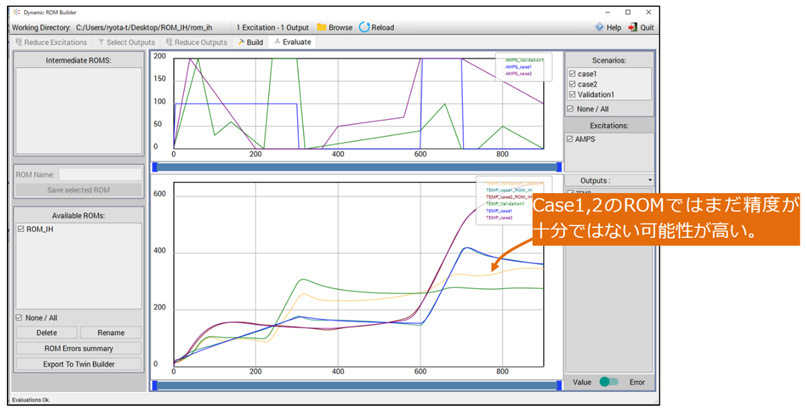Click the Evaluations Ok status text
This screenshot has height=410, width=806.
pos(31,399)
